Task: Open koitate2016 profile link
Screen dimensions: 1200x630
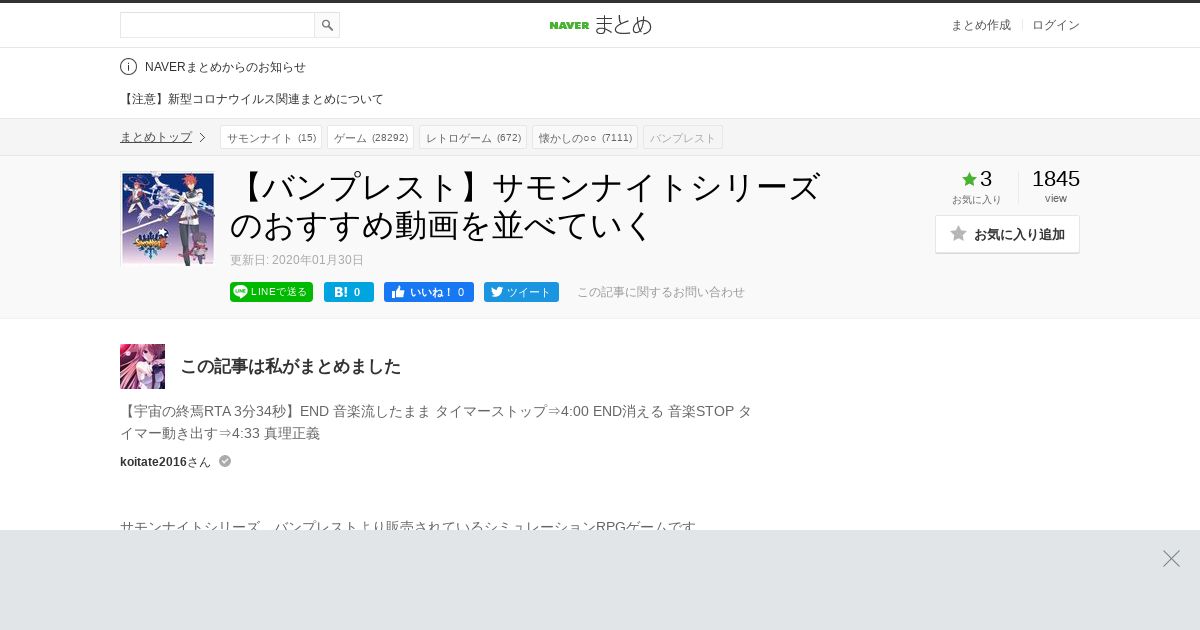Action: coord(153,462)
